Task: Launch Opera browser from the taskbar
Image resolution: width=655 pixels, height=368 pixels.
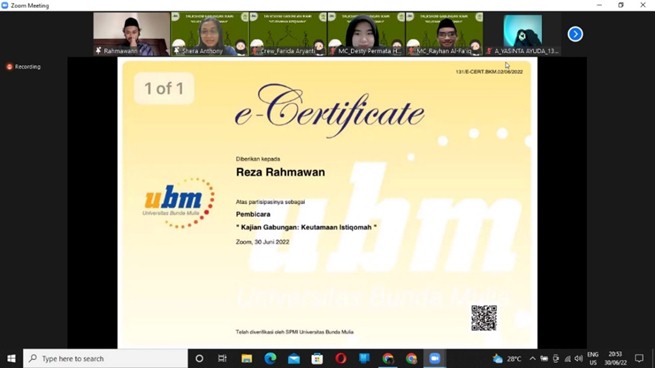Action: [x=341, y=358]
